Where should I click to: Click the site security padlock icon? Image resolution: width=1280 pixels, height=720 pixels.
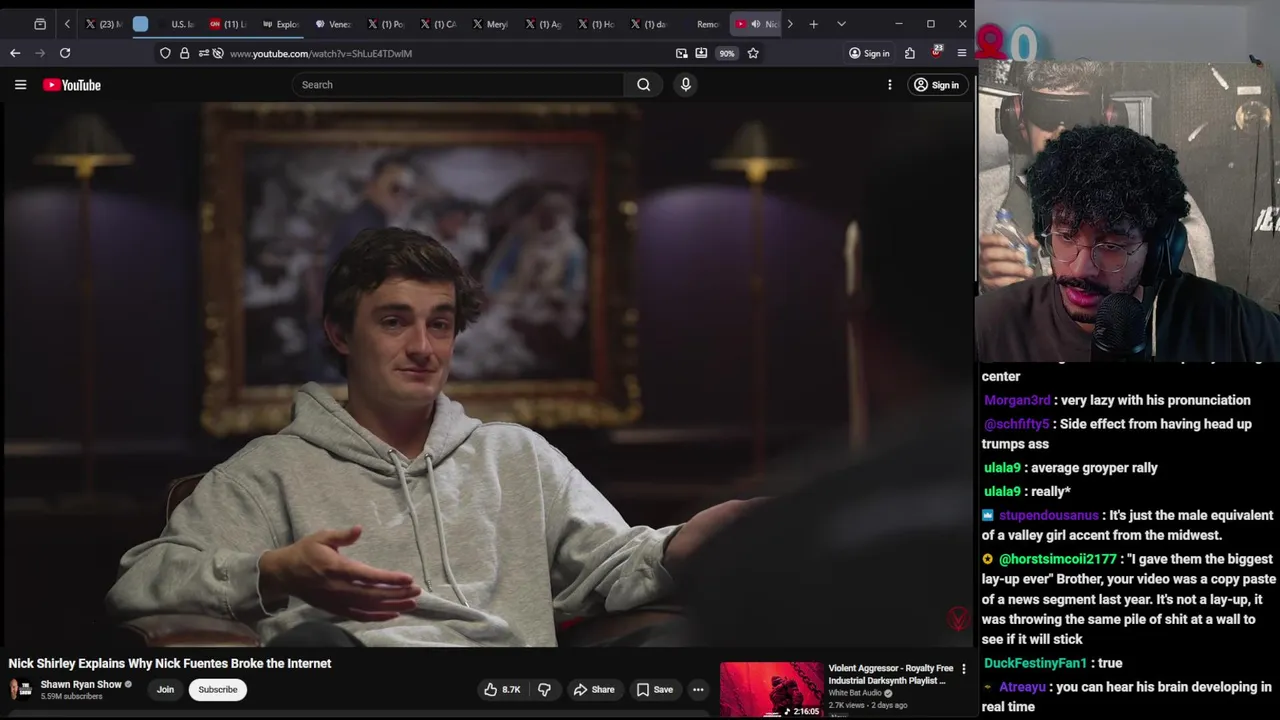(x=185, y=53)
